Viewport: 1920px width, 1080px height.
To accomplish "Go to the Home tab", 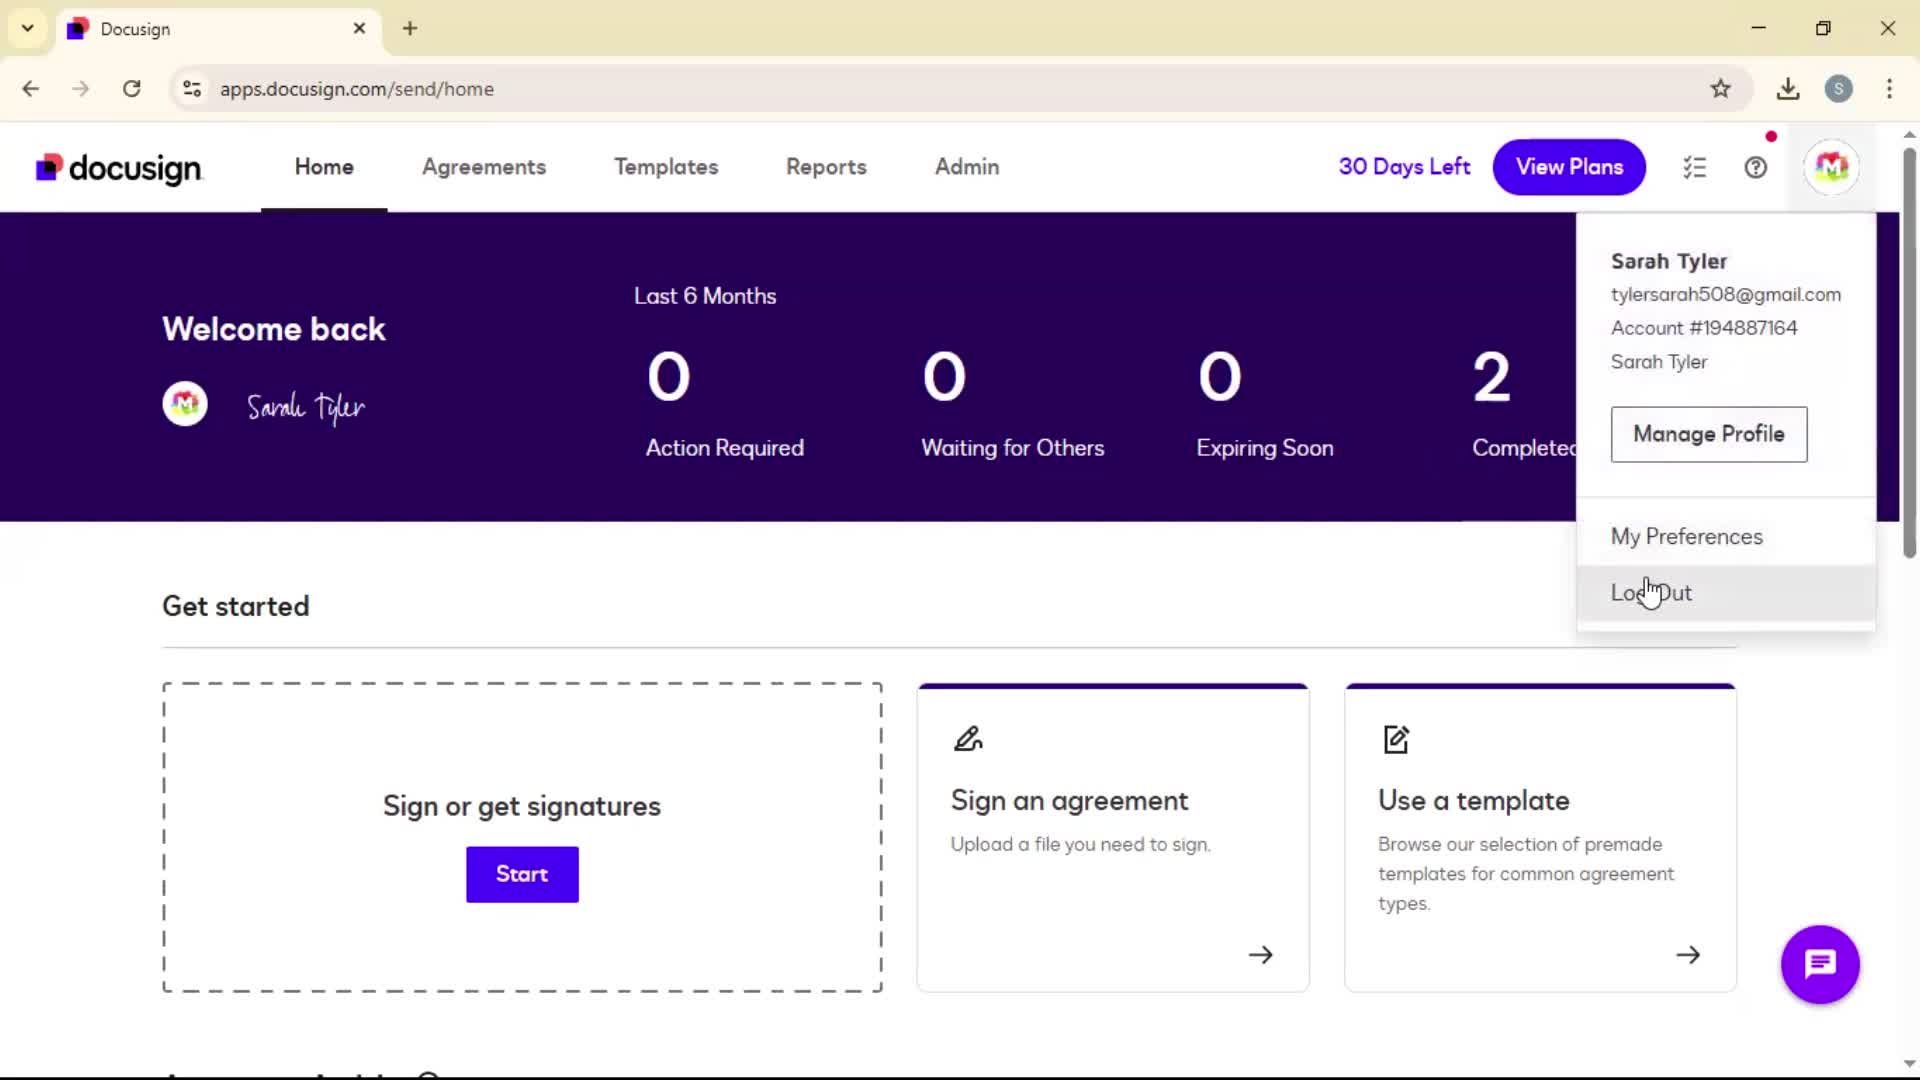I will [324, 167].
